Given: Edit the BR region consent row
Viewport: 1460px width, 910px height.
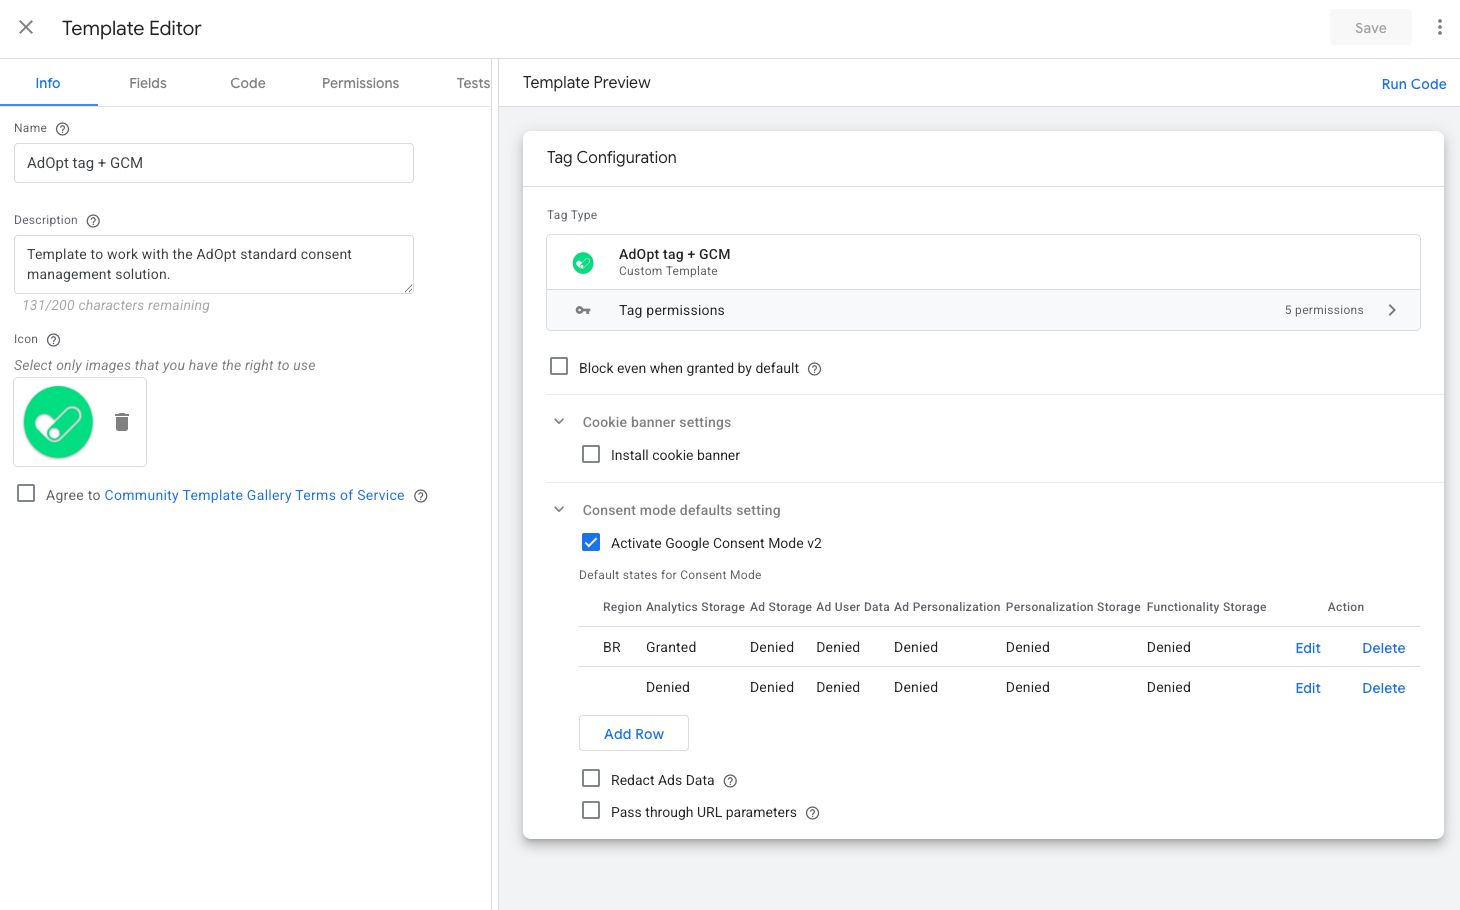Looking at the screenshot, I should click(1308, 648).
